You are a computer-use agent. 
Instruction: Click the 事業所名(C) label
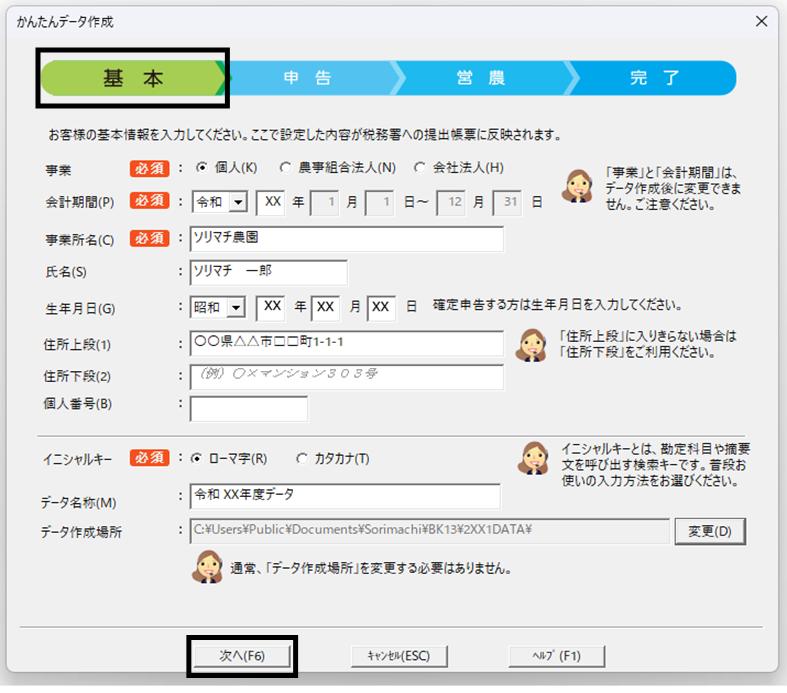(x=80, y=240)
